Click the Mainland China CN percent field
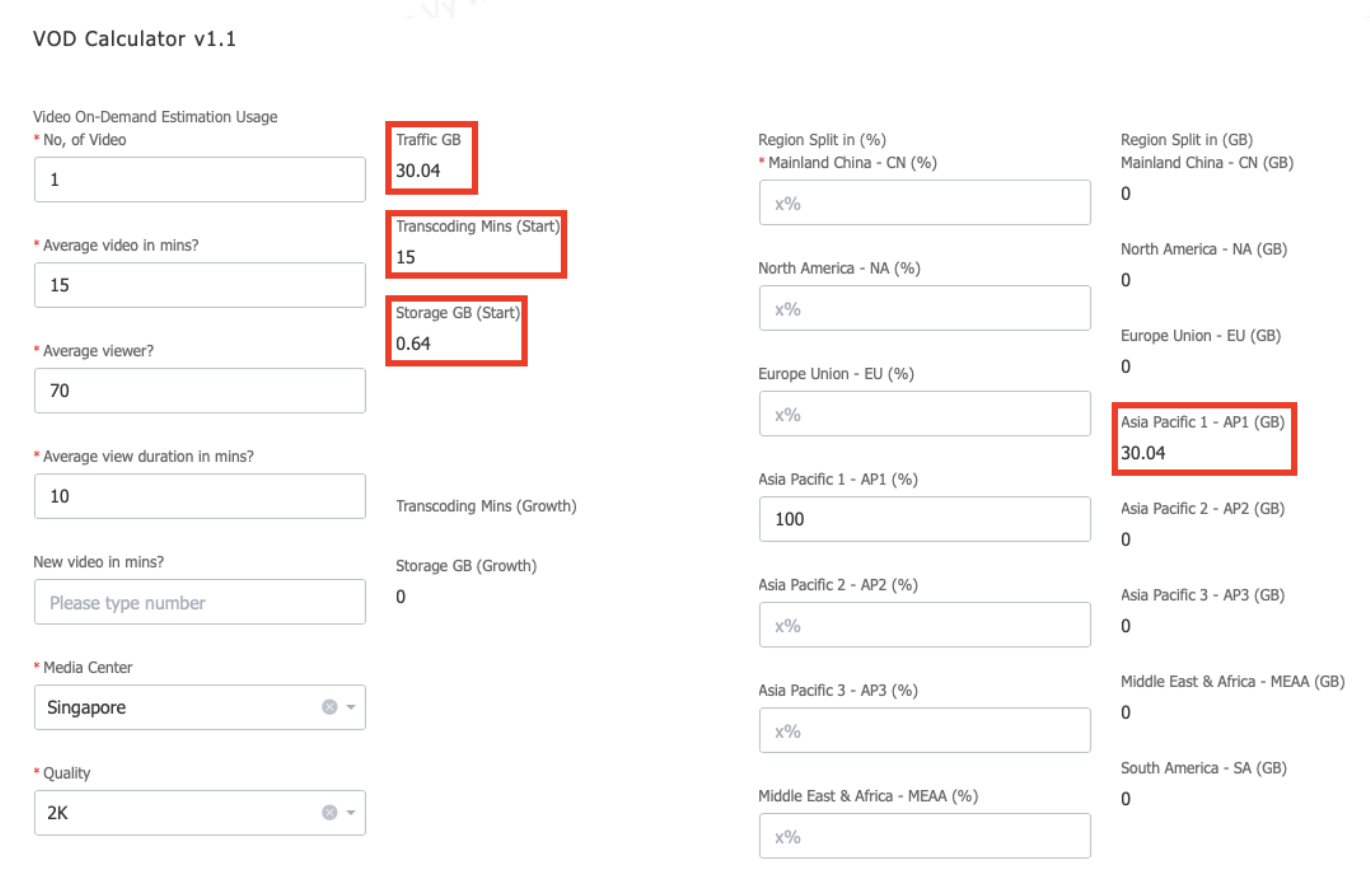The image size is (1370, 882). [925, 203]
